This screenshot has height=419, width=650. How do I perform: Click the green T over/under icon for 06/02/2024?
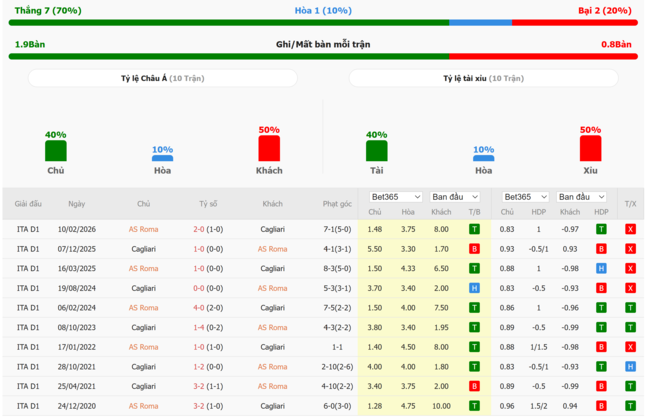[x=631, y=308]
